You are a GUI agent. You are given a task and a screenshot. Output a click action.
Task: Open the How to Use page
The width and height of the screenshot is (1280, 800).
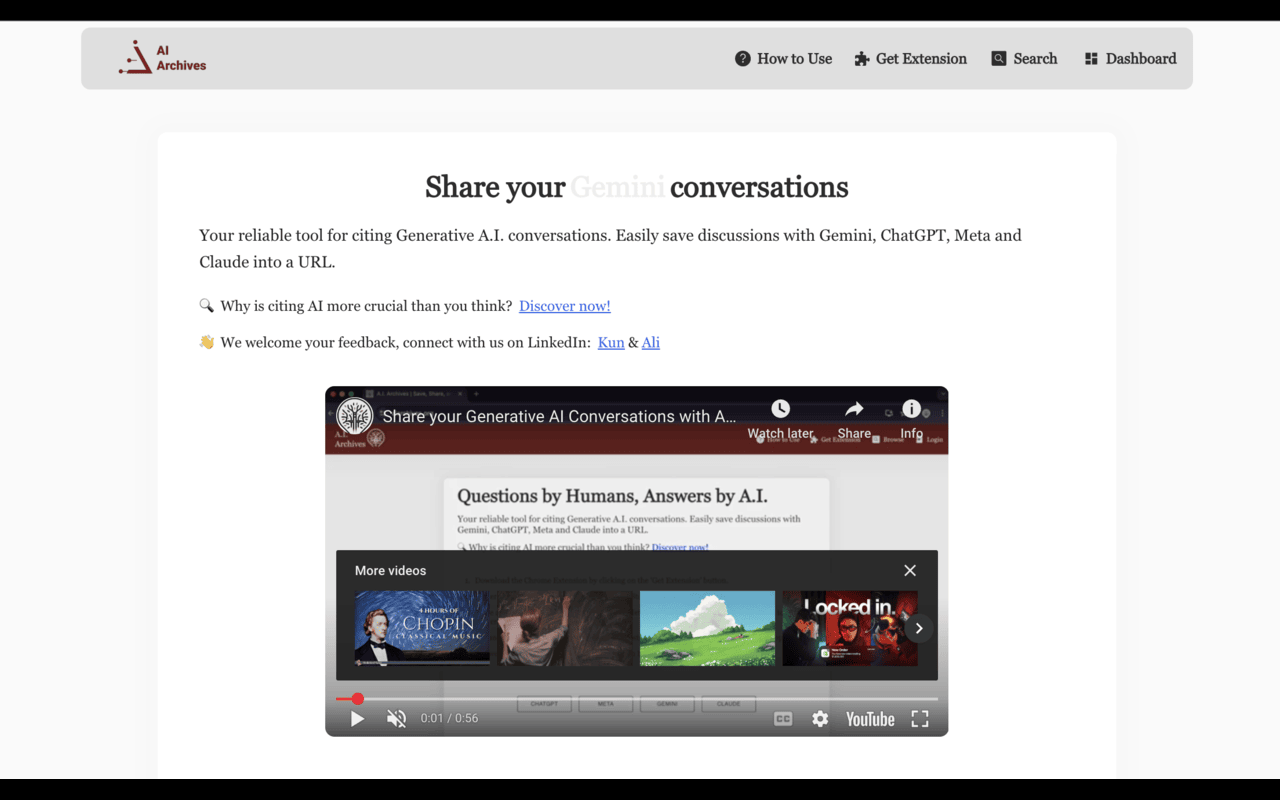click(x=783, y=59)
